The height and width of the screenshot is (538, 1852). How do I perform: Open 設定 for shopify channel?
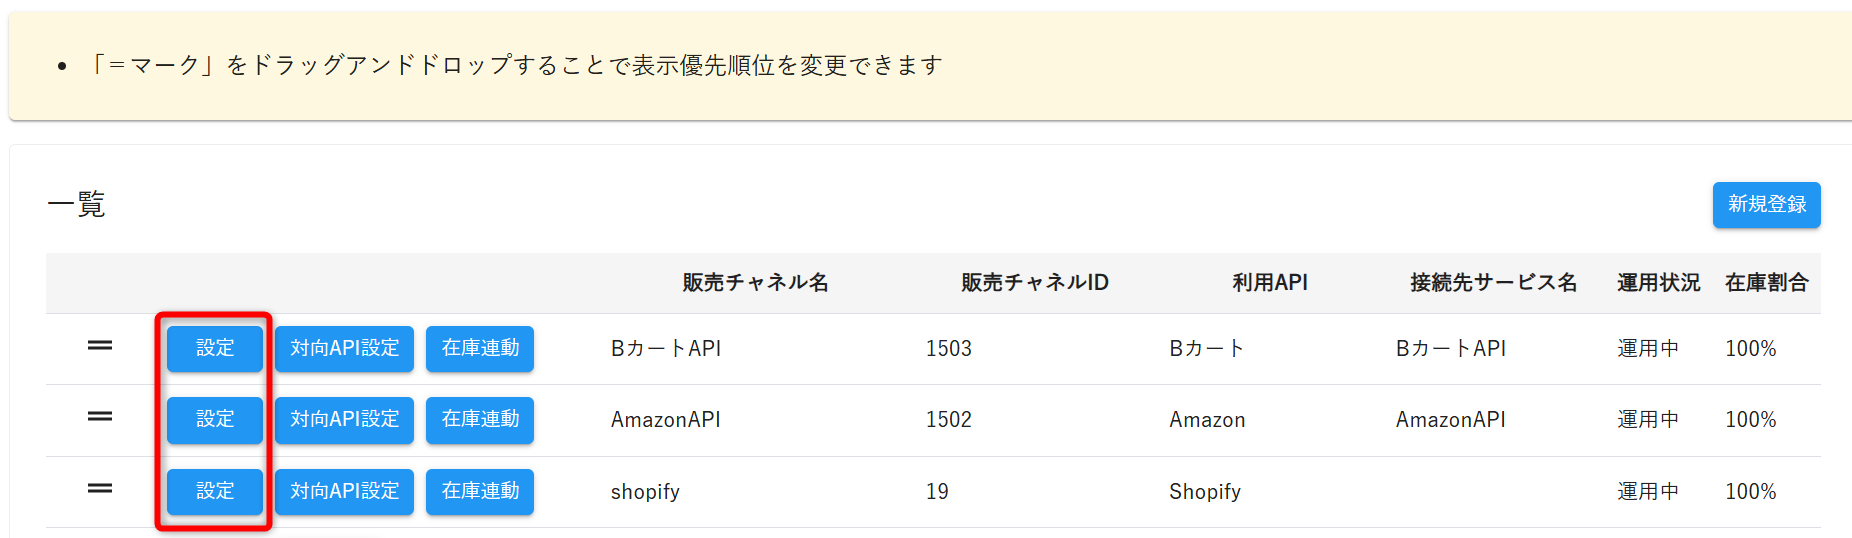[215, 492]
